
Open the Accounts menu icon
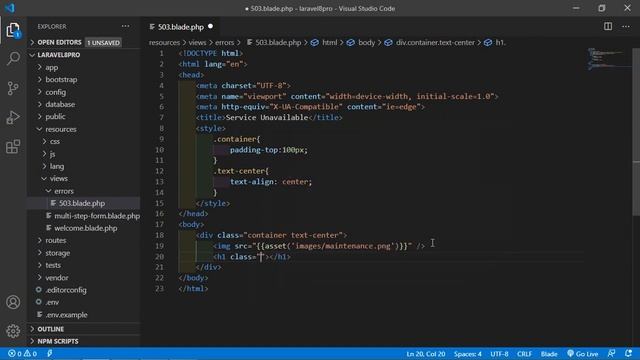coord(13,302)
